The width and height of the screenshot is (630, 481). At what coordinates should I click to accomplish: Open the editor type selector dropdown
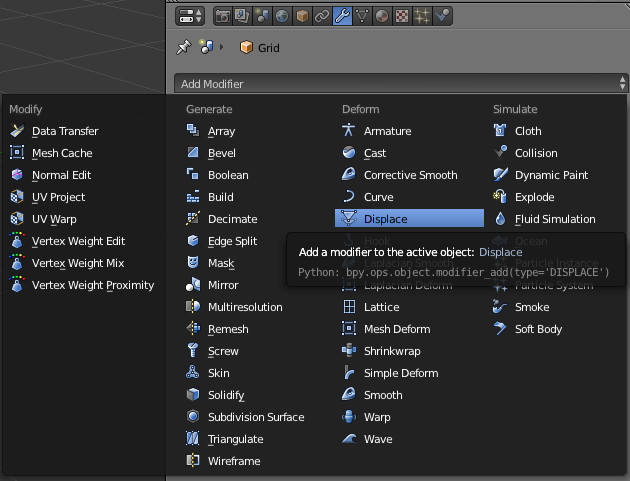point(190,16)
